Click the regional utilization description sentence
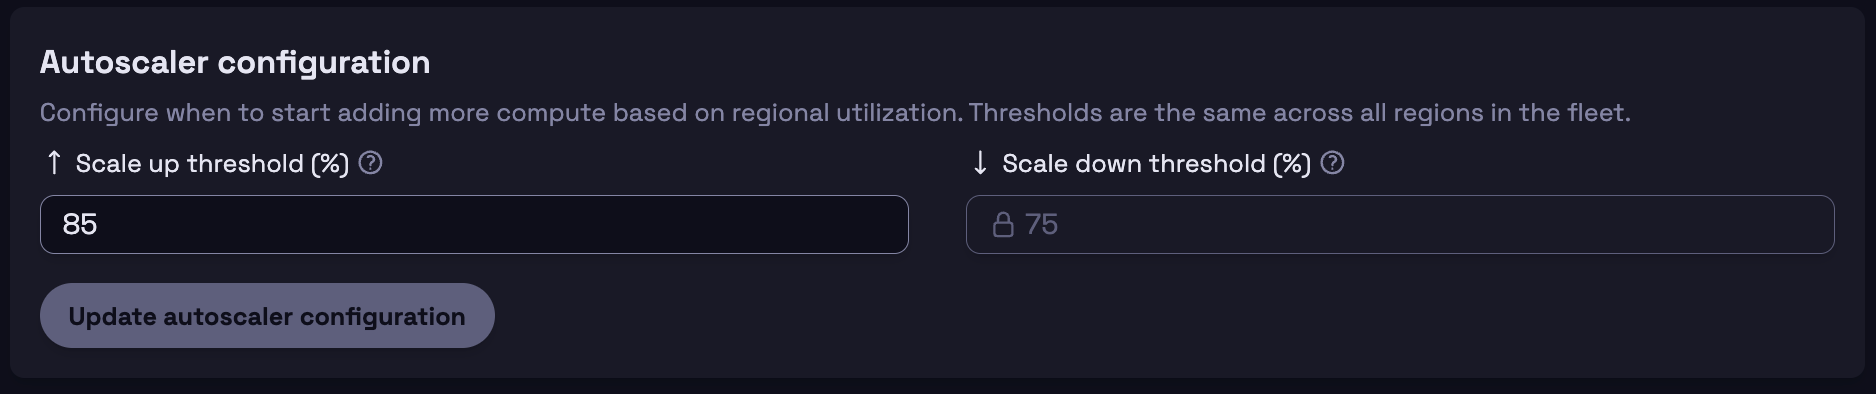This screenshot has width=1876, height=394. (x=501, y=113)
